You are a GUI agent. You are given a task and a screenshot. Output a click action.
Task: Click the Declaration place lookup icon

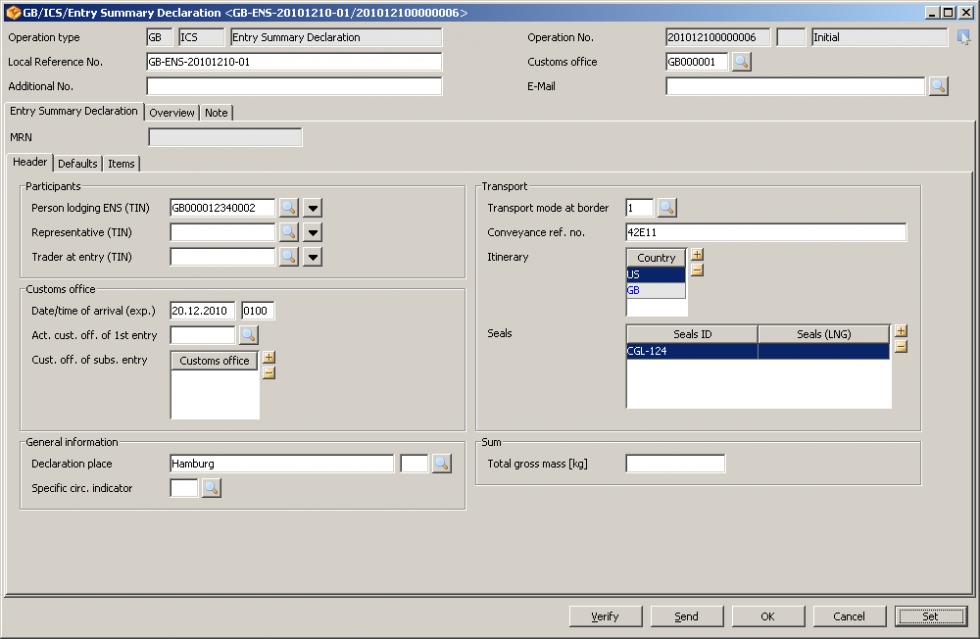point(442,464)
